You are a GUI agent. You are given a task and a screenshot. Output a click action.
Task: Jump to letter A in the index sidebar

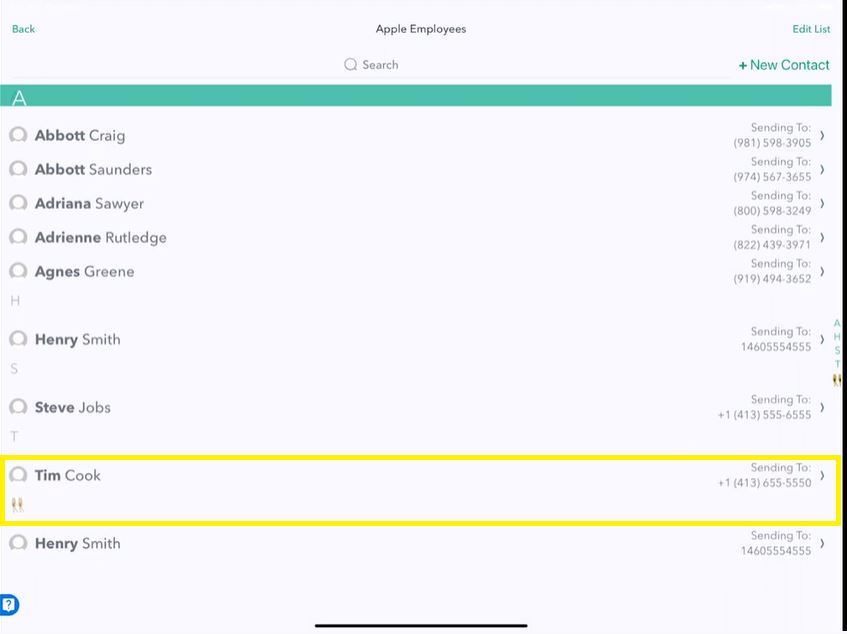click(x=837, y=324)
